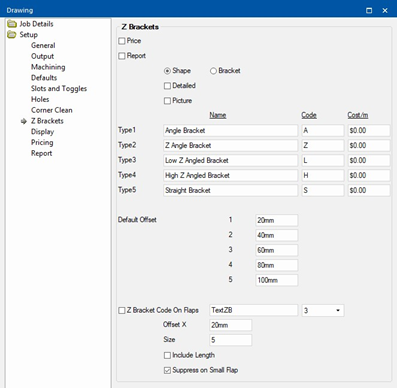Go to Slots and Toggles page
The image size is (397, 388).
pyautogui.click(x=59, y=89)
